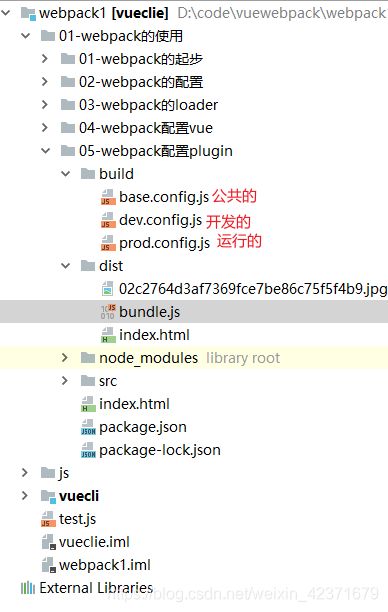Viewport: 388px width, 612px height.
Task: Click the build folder icon
Action: (x=88, y=174)
